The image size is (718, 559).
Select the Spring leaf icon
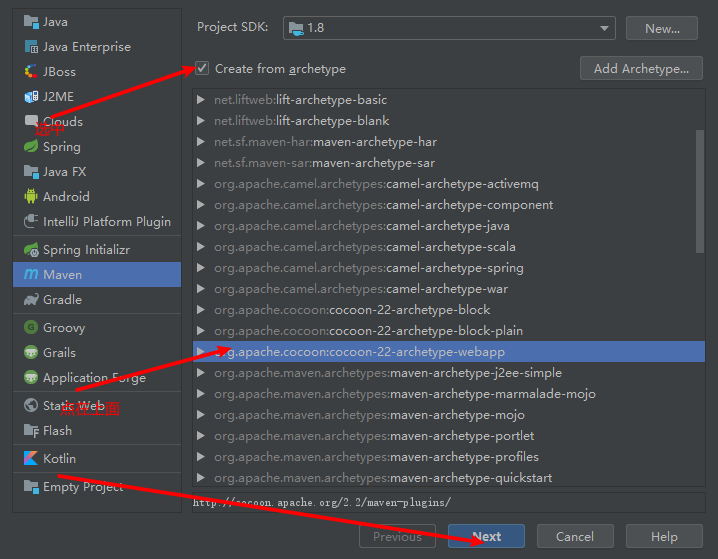tap(31, 147)
